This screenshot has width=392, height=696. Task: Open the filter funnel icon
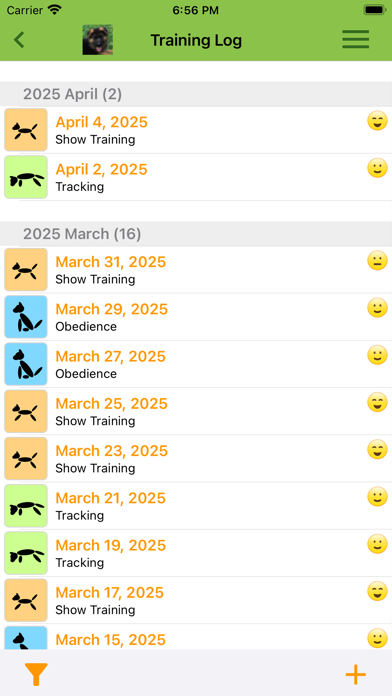tap(36, 674)
